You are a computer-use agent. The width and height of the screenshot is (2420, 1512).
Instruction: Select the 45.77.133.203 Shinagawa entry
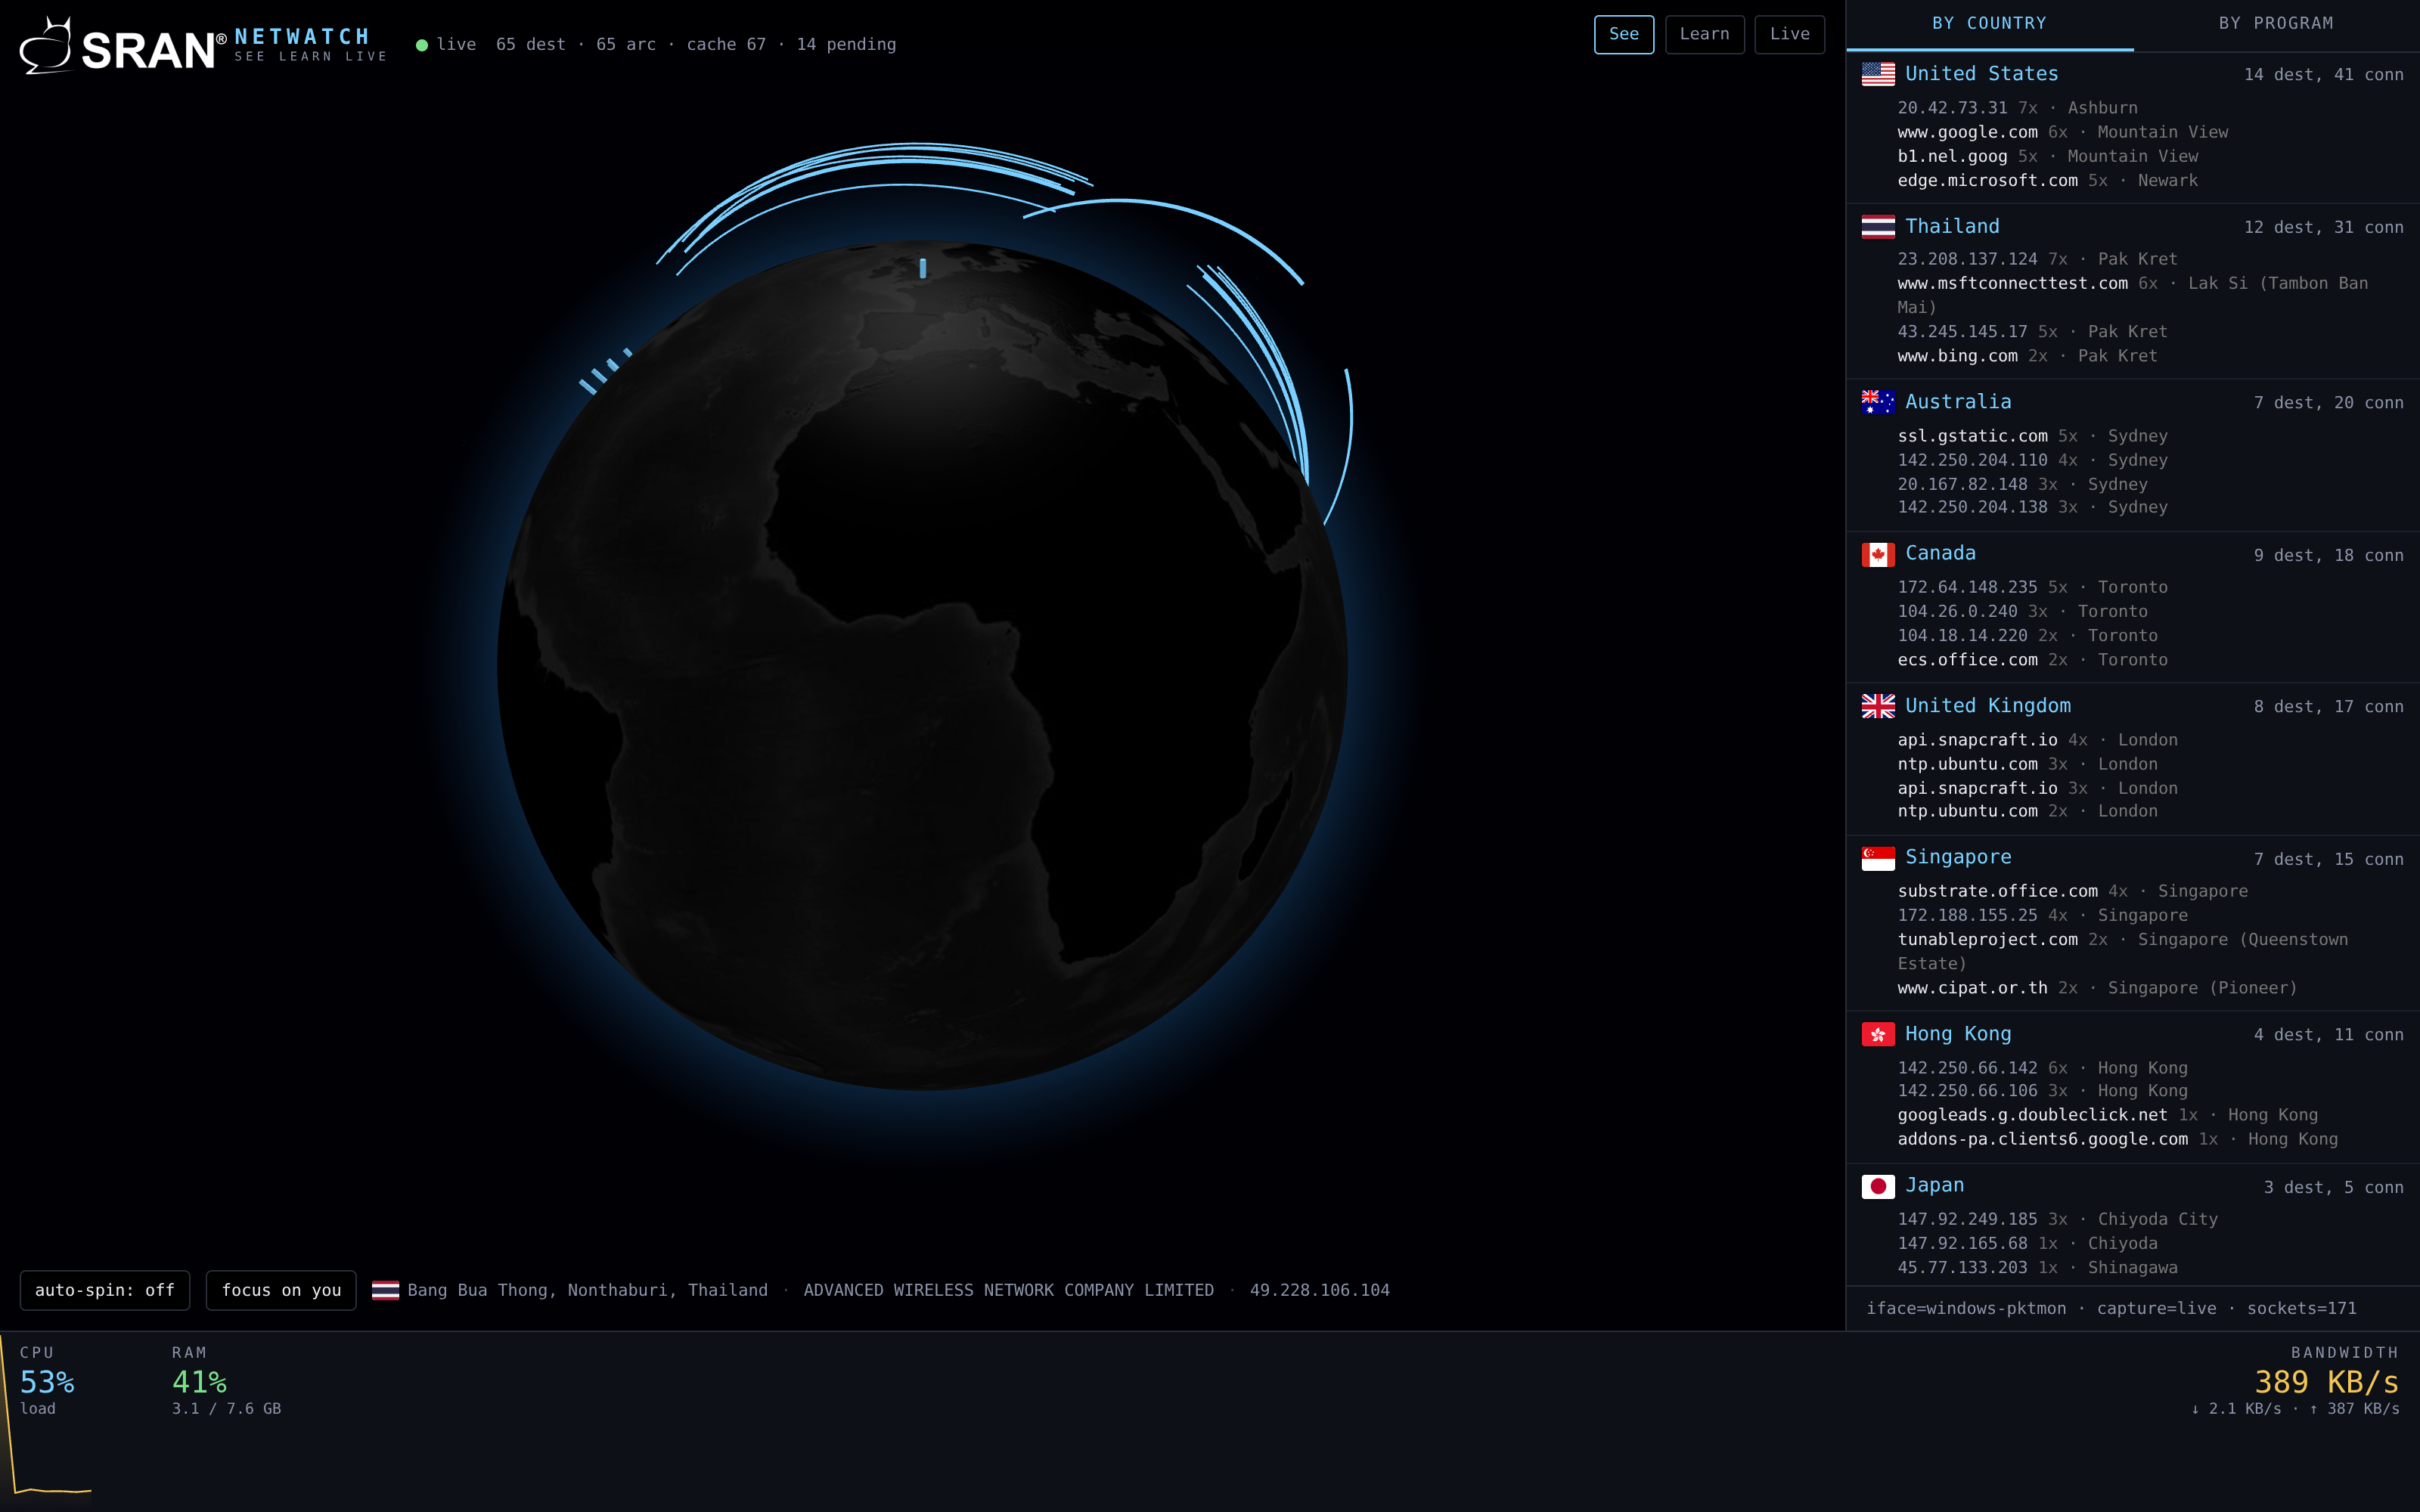pyautogui.click(x=2037, y=1267)
